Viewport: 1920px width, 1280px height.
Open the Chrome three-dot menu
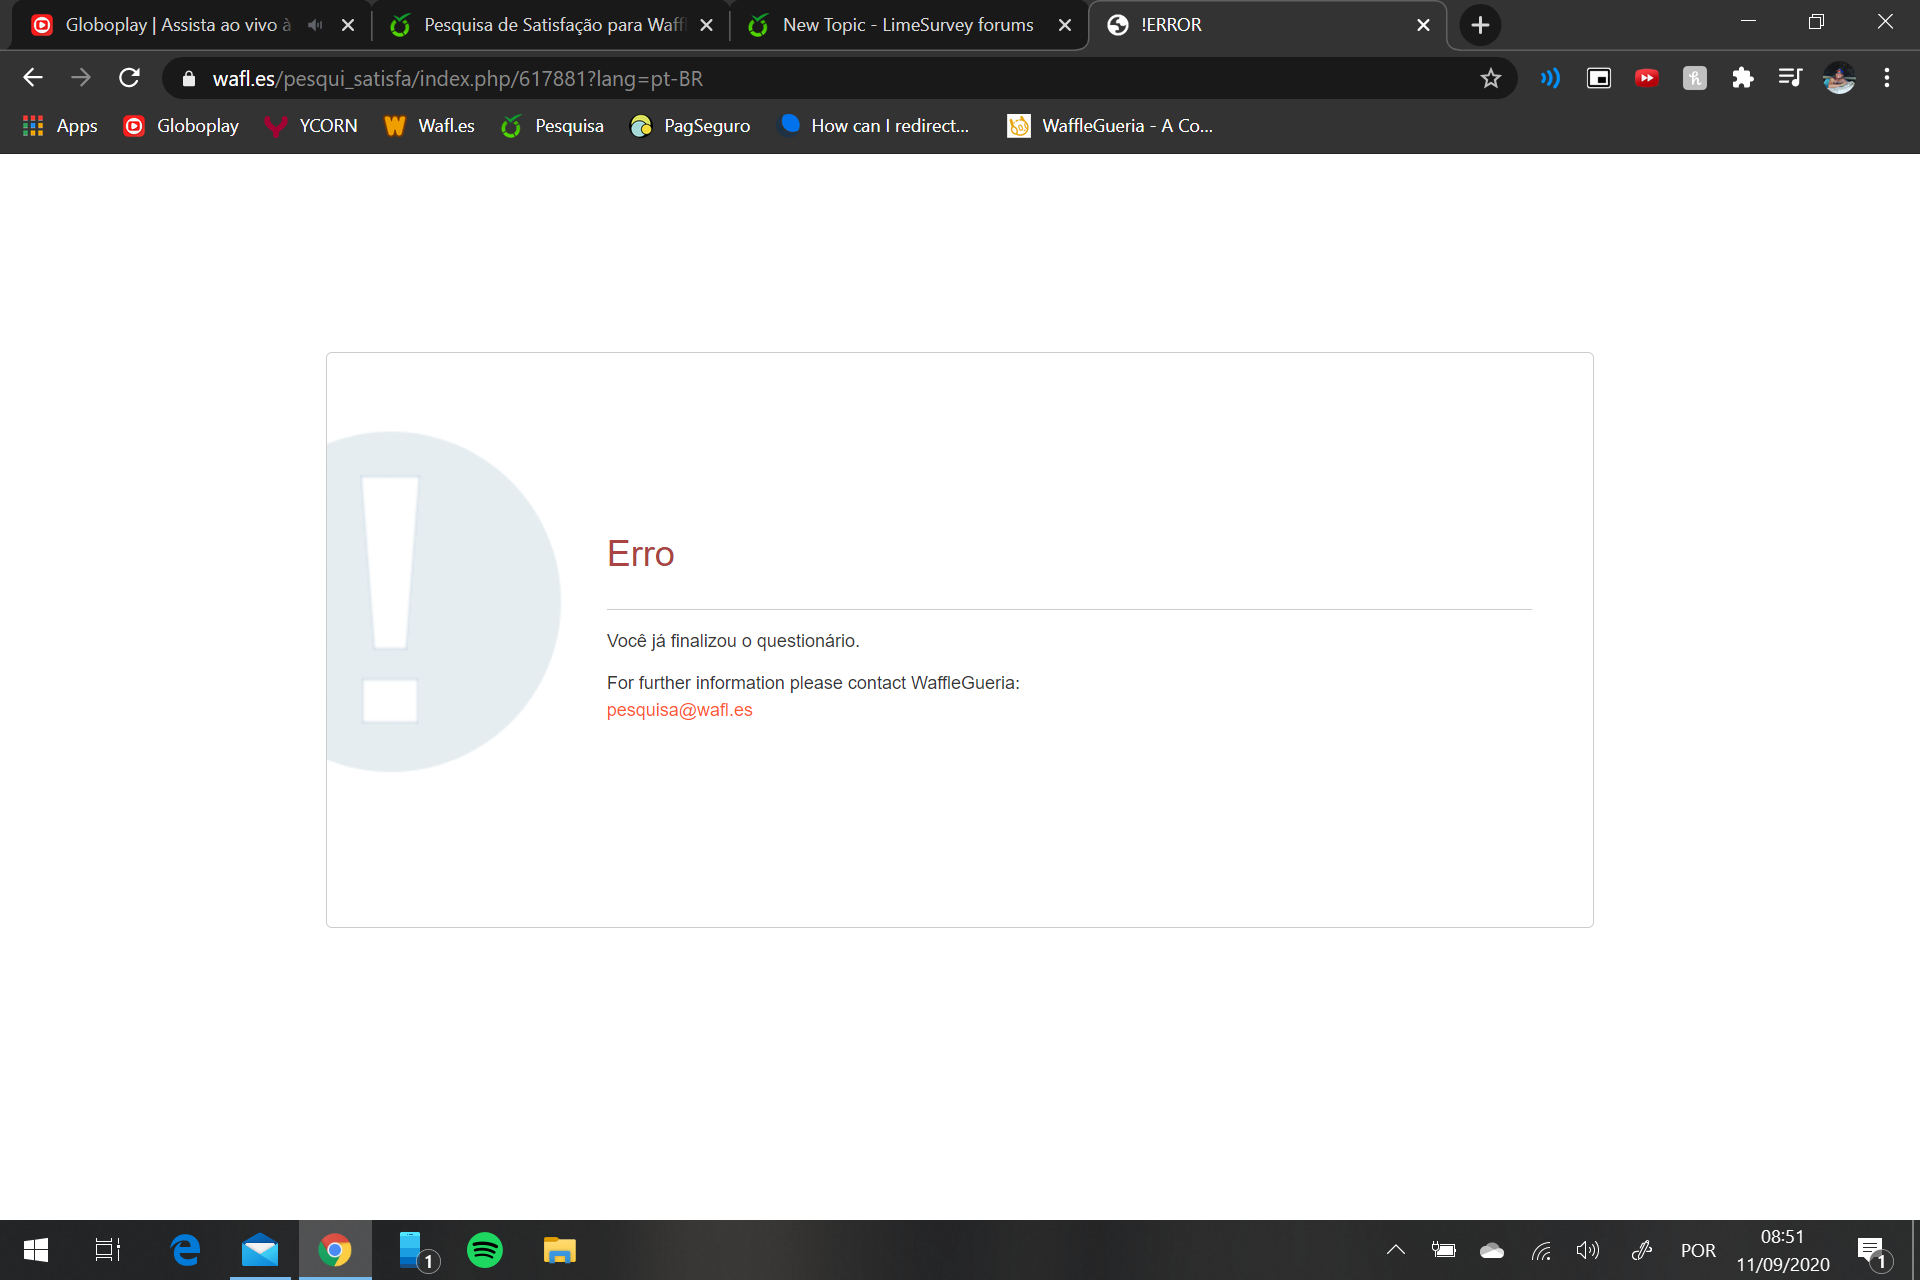(1886, 78)
